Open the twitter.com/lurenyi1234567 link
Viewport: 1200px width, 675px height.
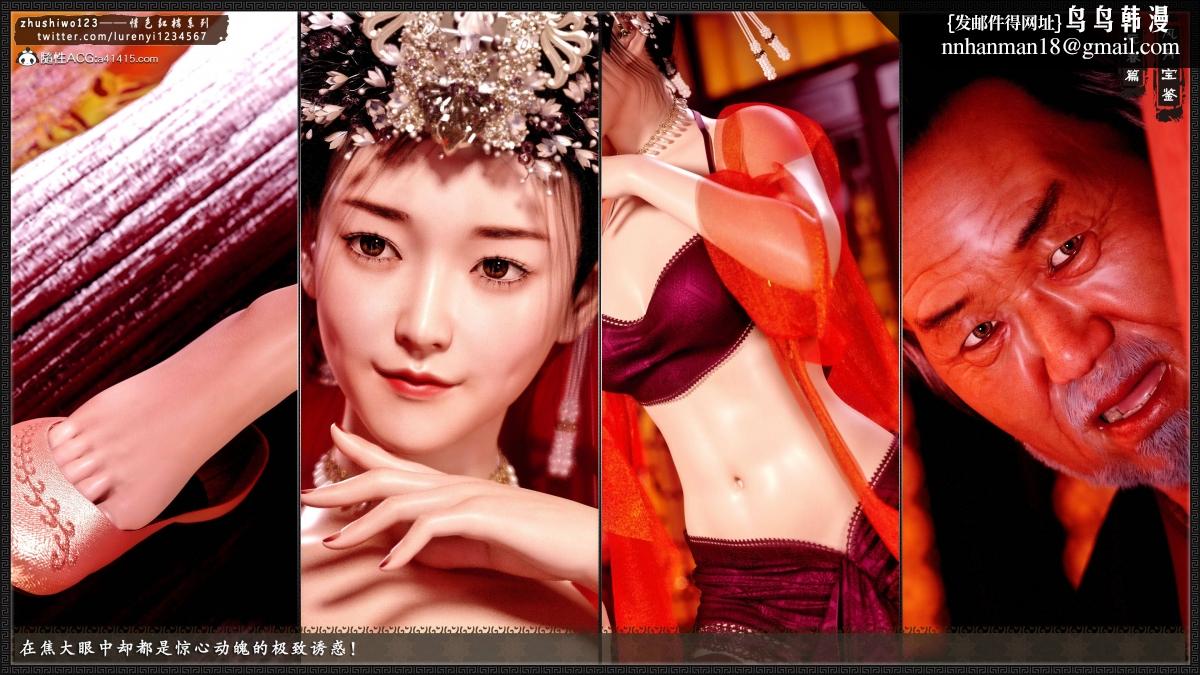pyautogui.click(x=121, y=36)
